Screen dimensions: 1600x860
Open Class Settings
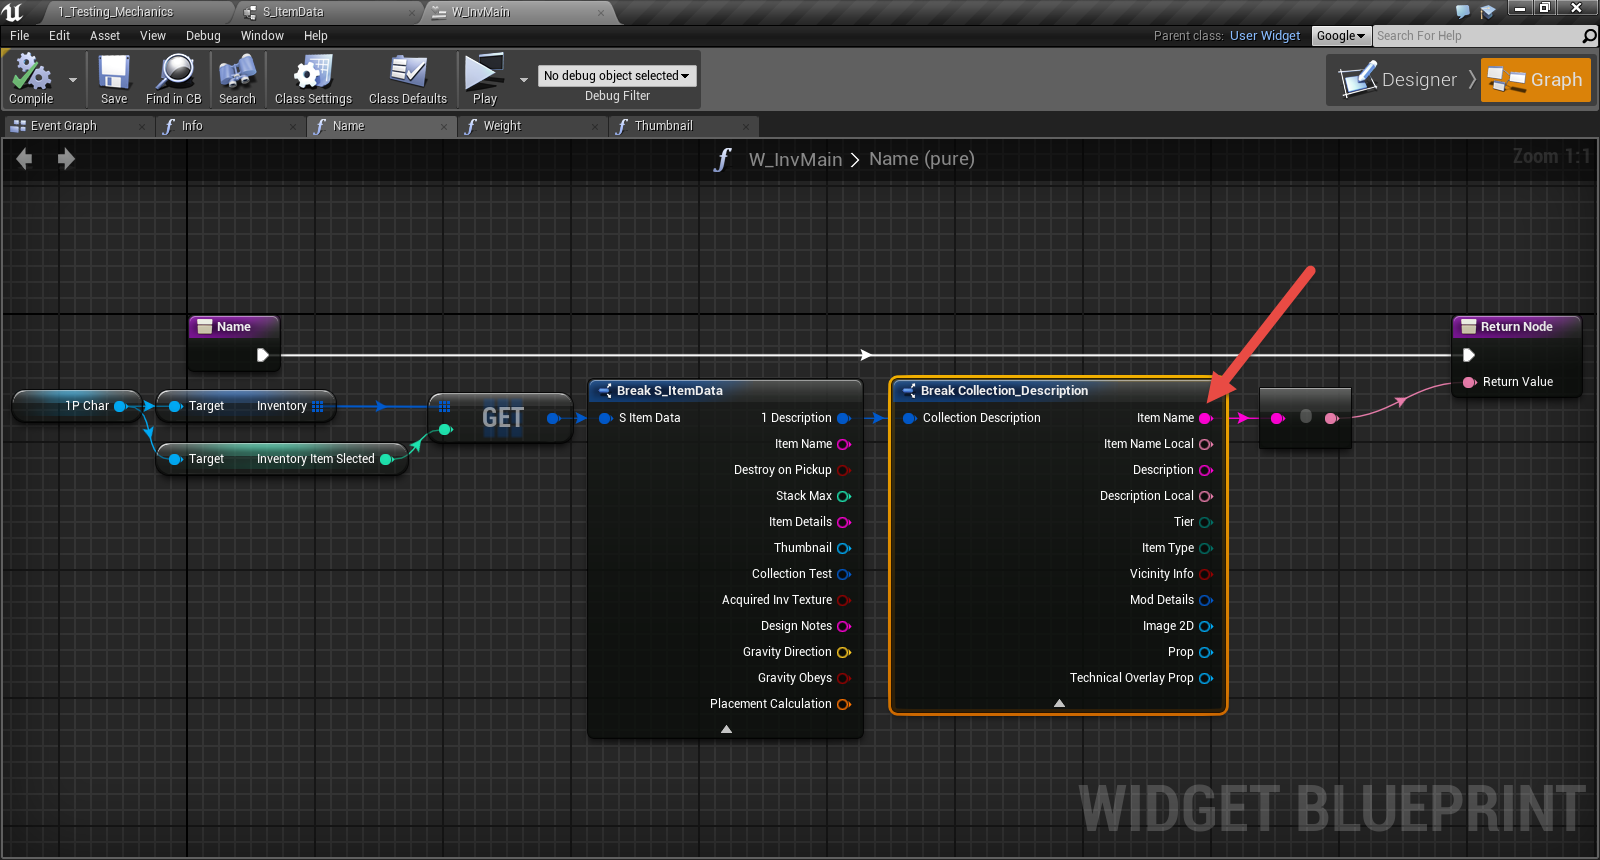pos(313,79)
